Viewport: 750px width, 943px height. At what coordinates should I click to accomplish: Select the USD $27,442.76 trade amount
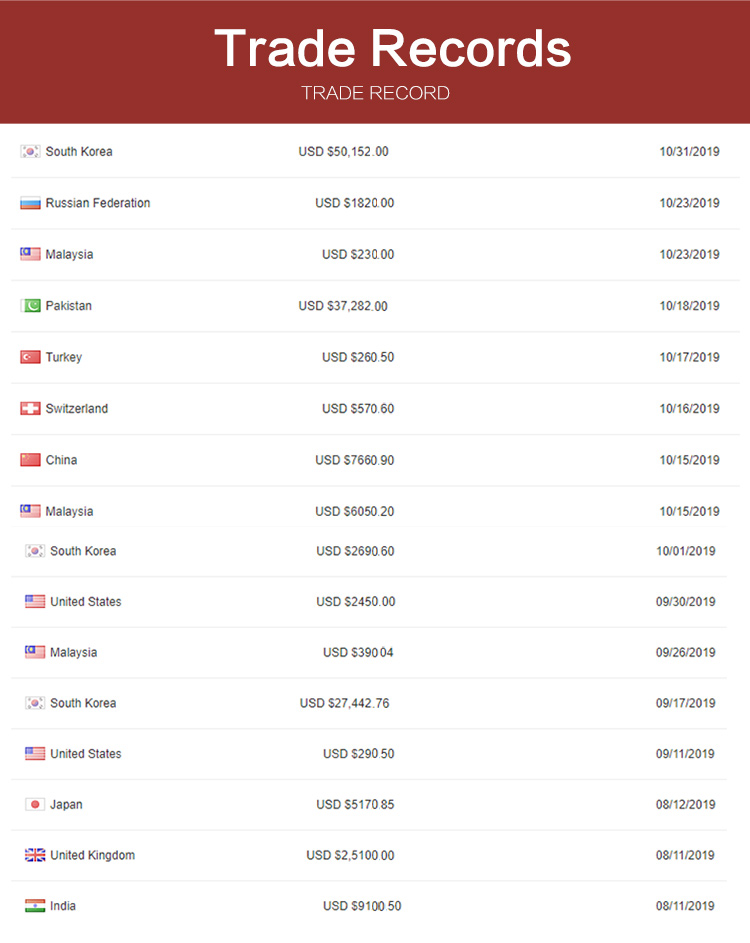click(344, 703)
